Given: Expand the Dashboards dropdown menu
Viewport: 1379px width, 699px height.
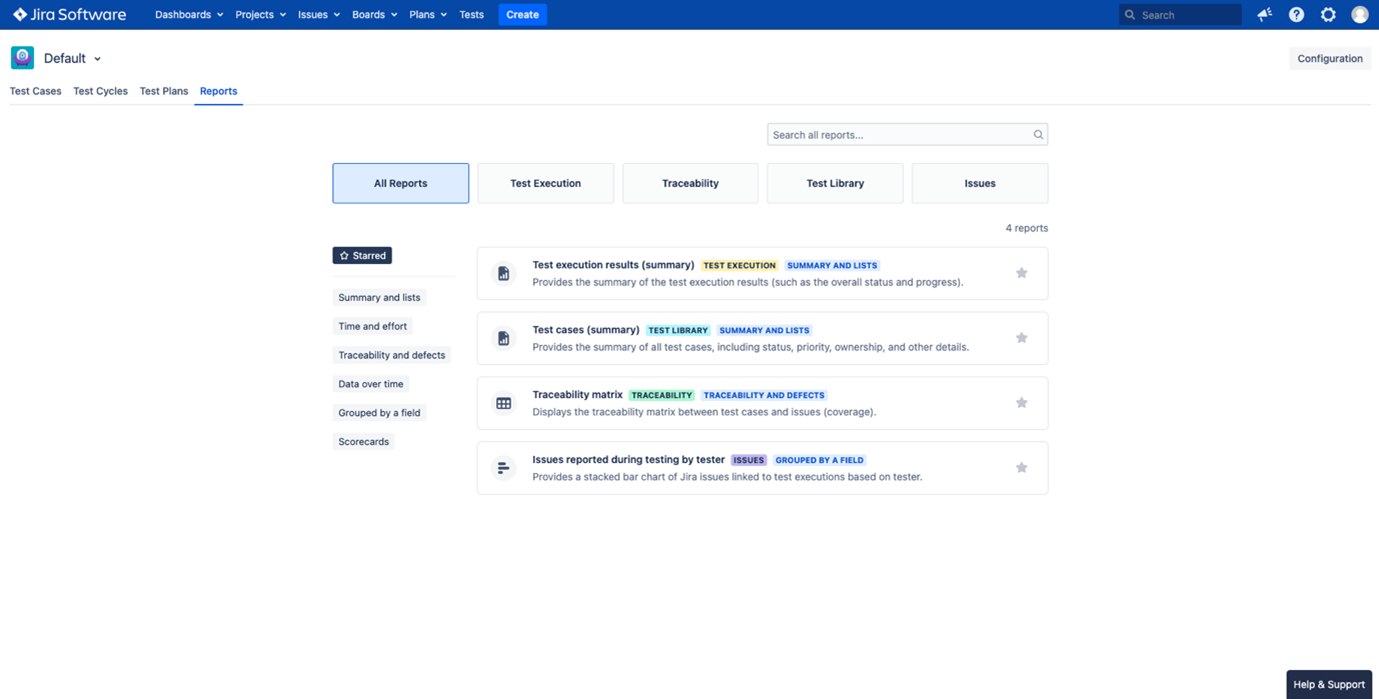Looking at the screenshot, I should pyautogui.click(x=188, y=15).
